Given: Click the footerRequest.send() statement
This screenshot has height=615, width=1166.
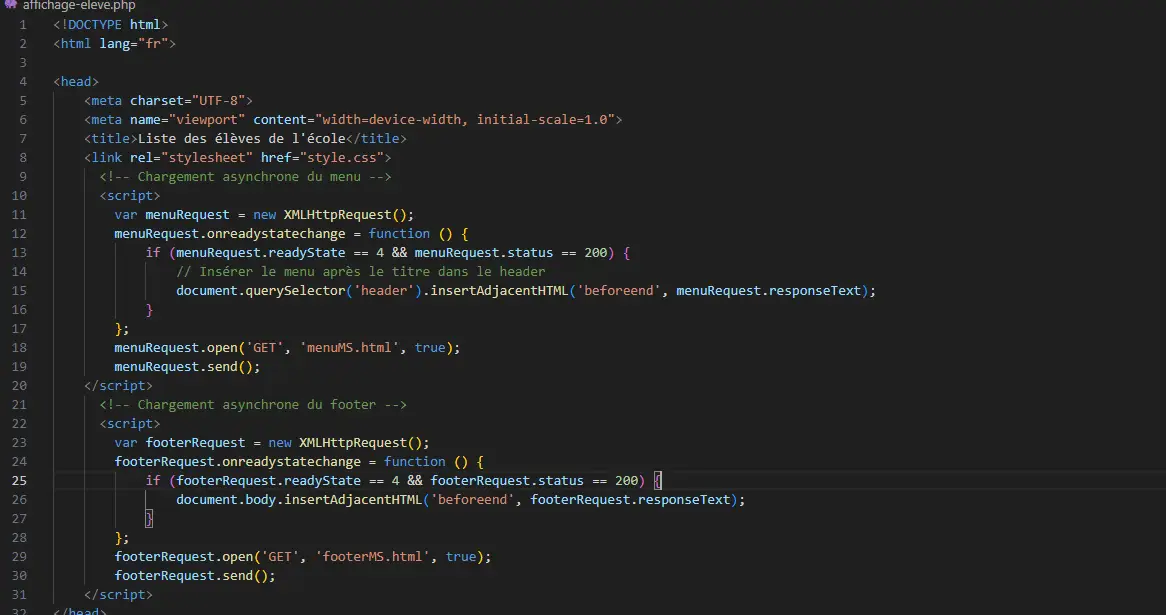Looking at the screenshot, I should pyautogui.click(x=194, y=576).
